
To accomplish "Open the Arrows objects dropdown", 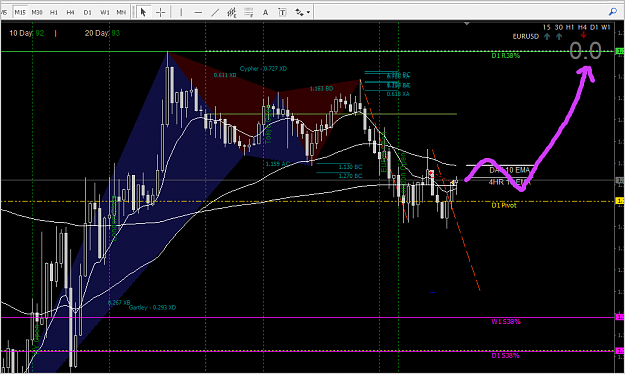I will click(303, 12).
